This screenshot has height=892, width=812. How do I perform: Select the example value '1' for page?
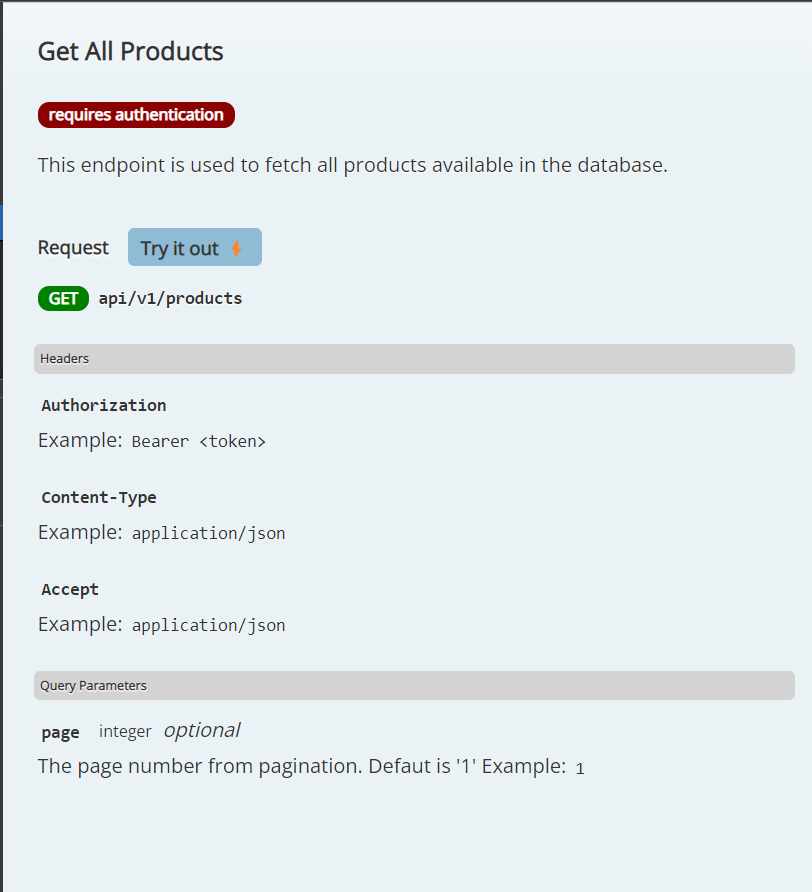coord(580,767)
